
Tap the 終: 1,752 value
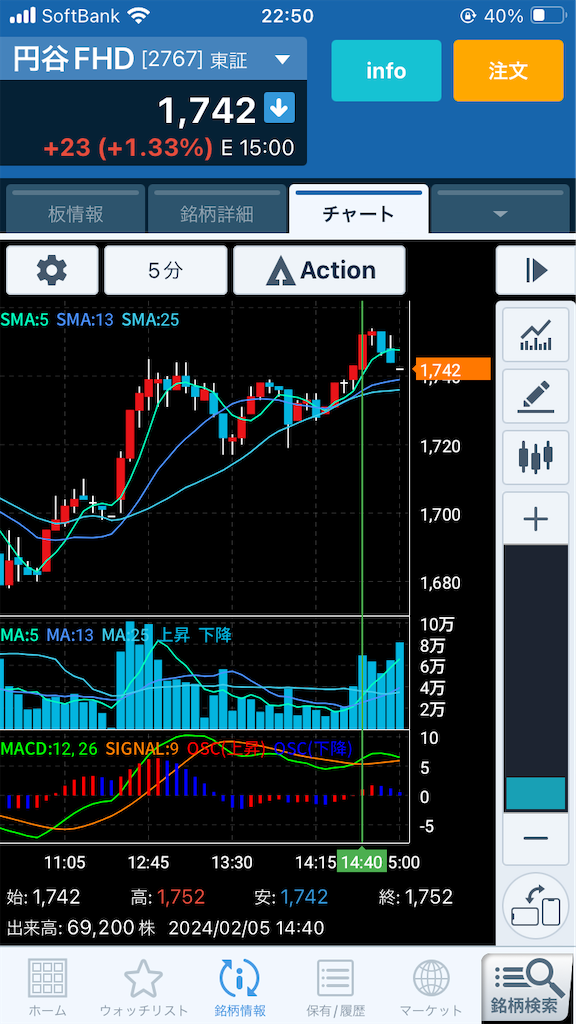coord(415,897)
